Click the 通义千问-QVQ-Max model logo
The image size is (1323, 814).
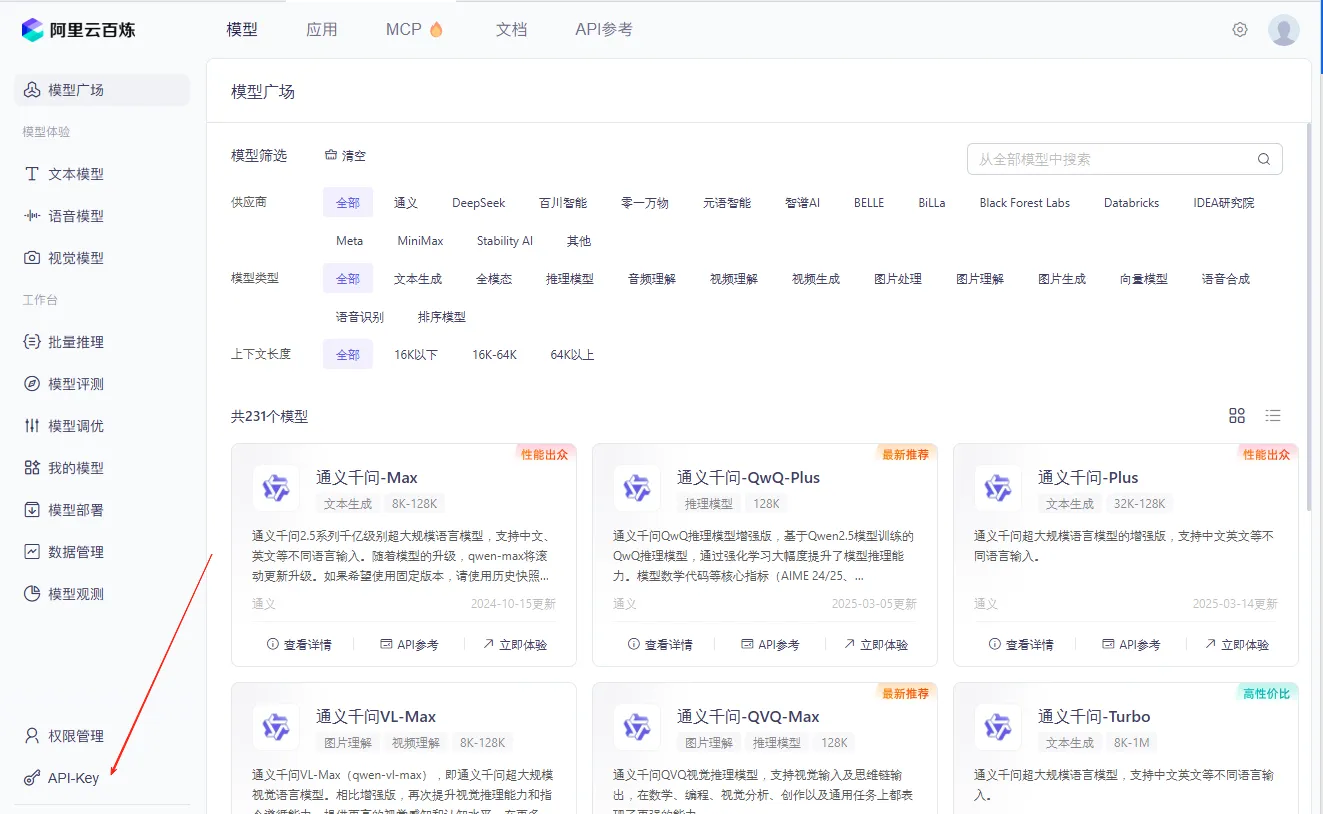click(x=637, y=727)
